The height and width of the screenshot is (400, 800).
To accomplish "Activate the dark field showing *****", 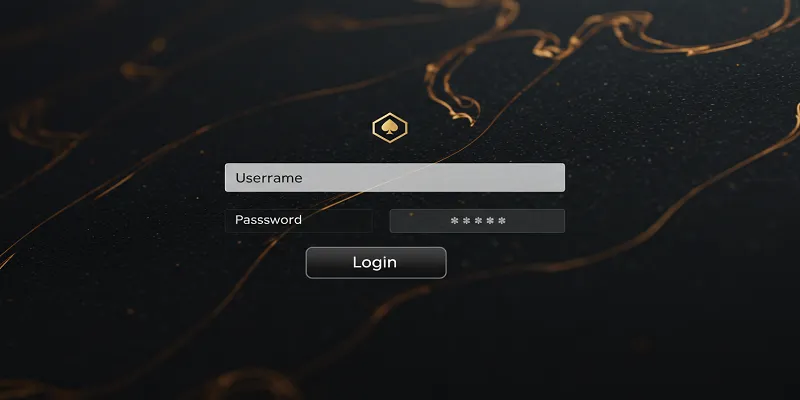I will [477, 221].
